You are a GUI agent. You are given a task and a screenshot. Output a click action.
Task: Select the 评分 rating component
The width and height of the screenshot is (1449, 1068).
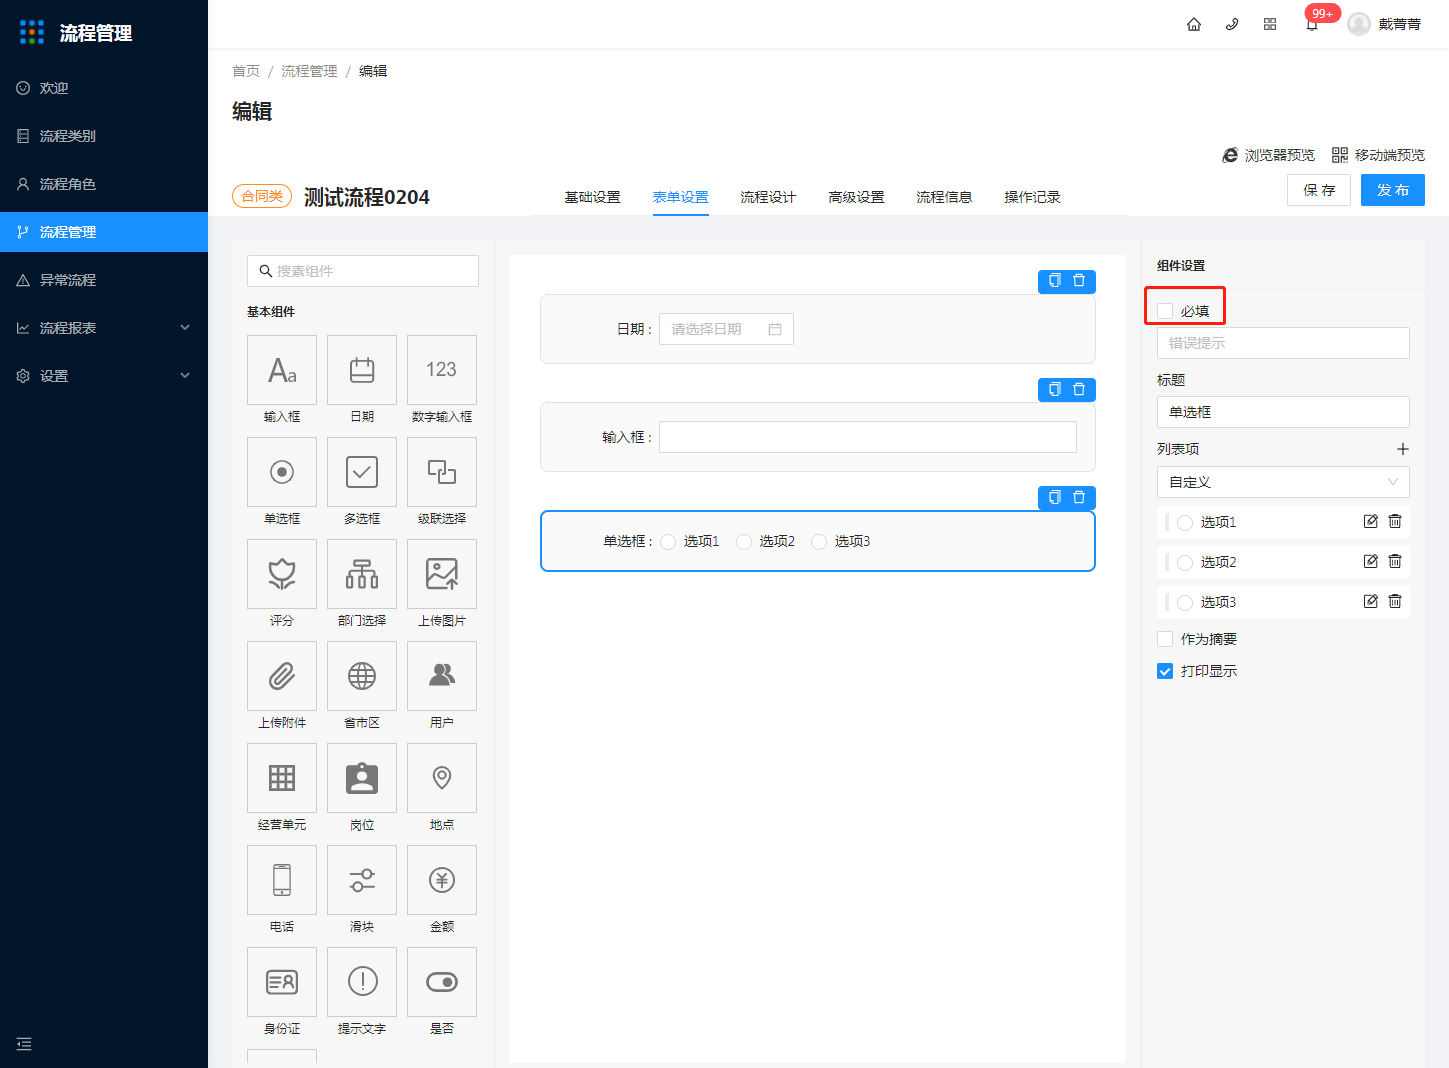[x=282, y=574]
